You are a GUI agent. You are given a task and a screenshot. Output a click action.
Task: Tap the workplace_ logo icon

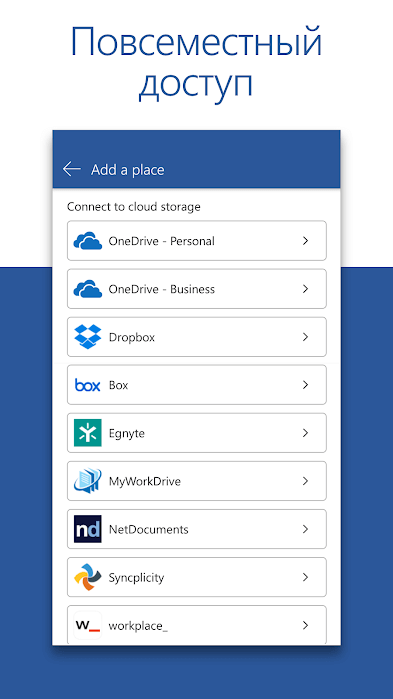click(87, 625)
